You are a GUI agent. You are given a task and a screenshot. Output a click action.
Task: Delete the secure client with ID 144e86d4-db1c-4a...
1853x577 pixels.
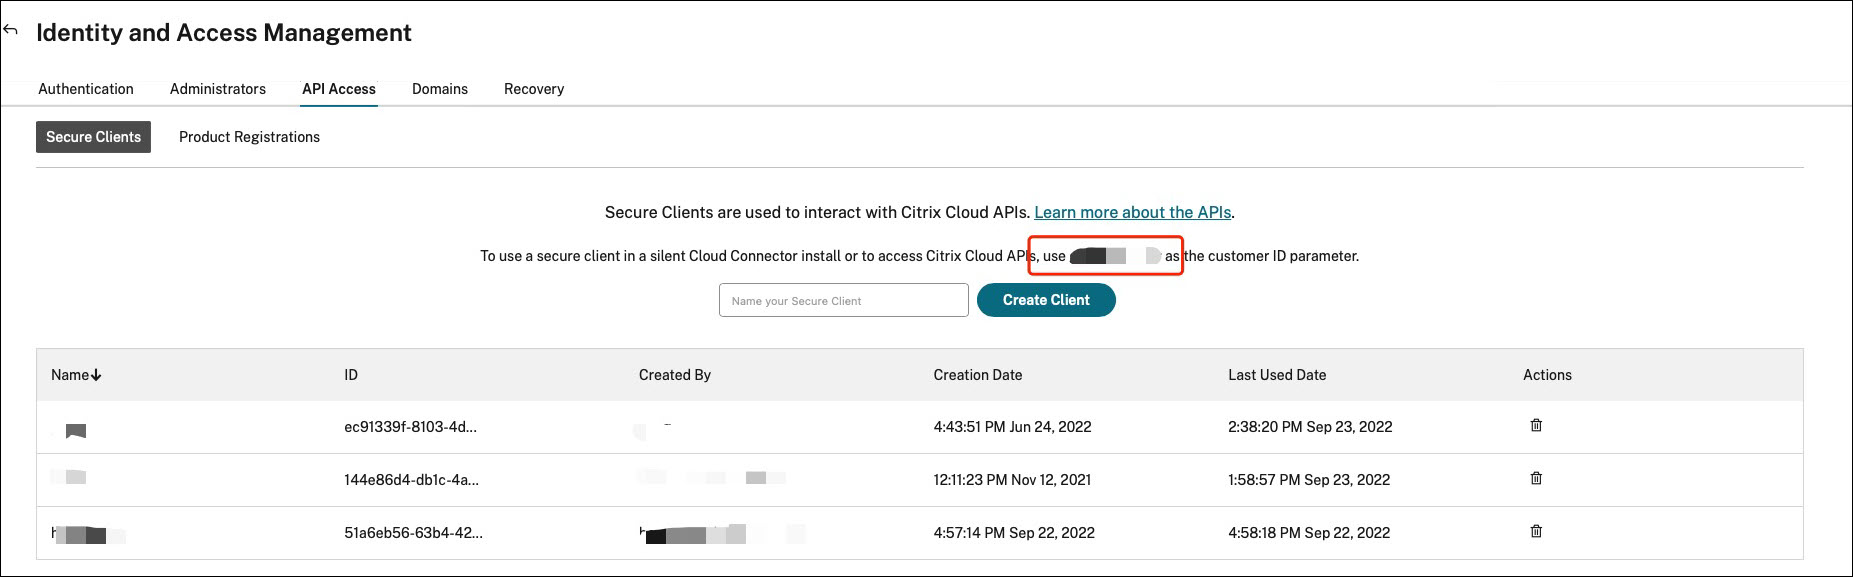coord(1536,479)
